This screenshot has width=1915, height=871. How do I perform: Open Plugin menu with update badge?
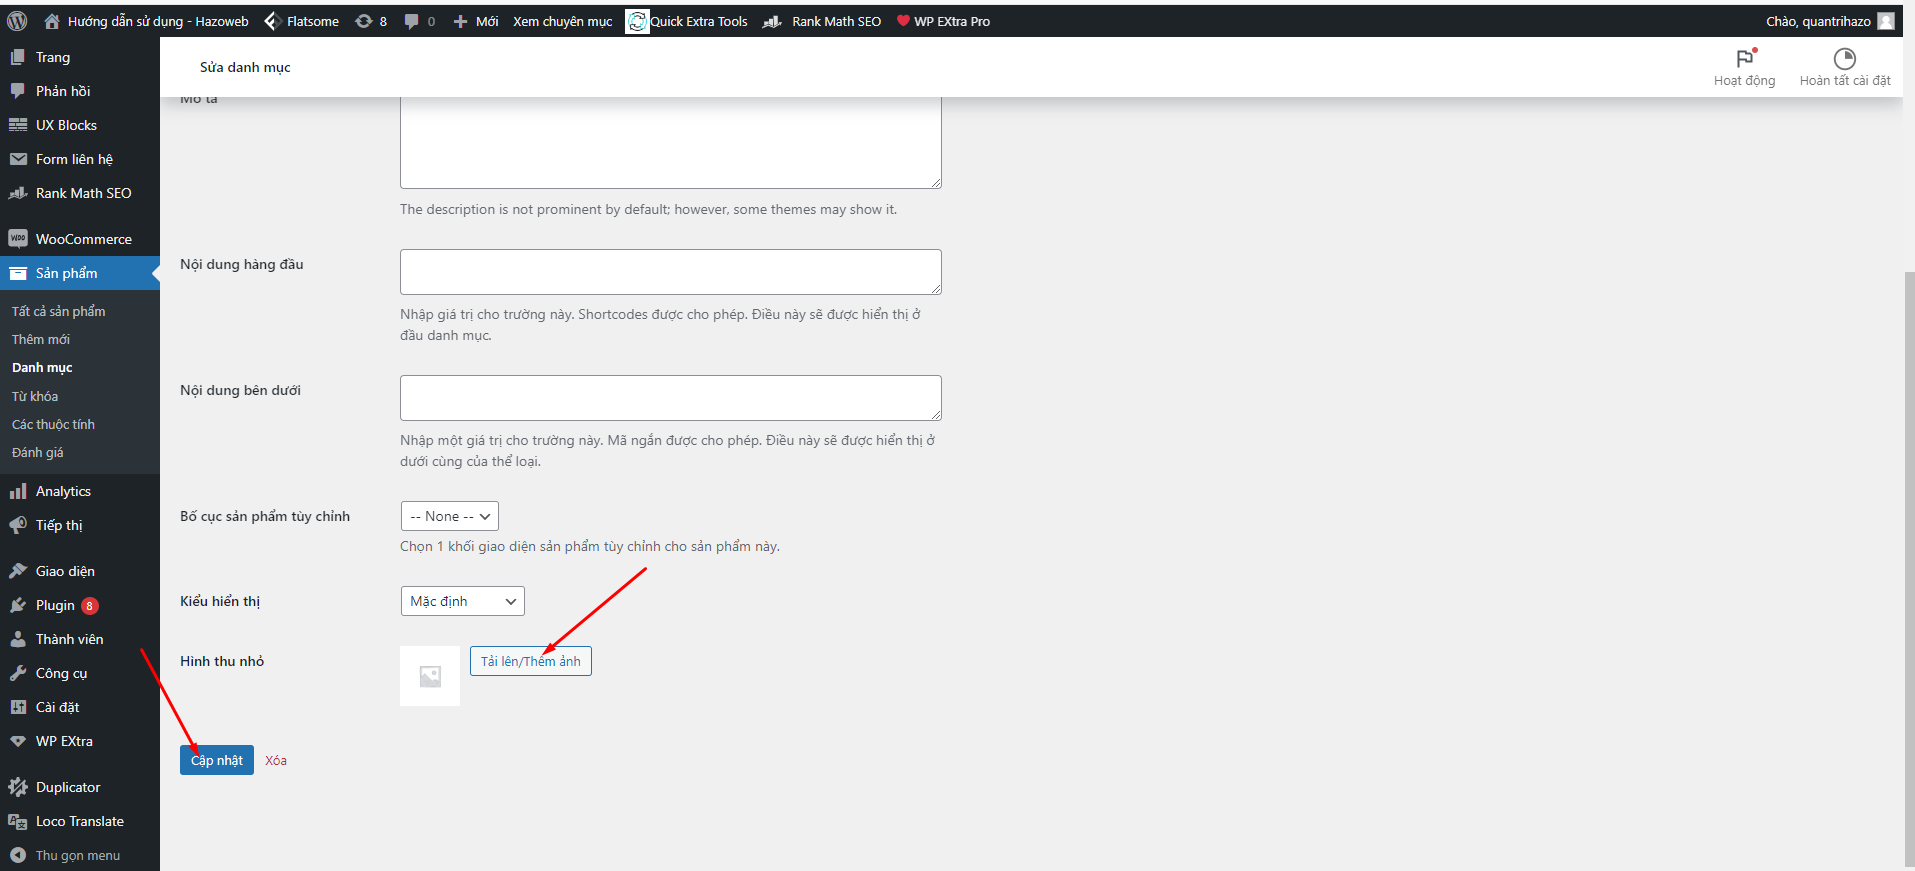pyautogui.click(x=56, y=605)
